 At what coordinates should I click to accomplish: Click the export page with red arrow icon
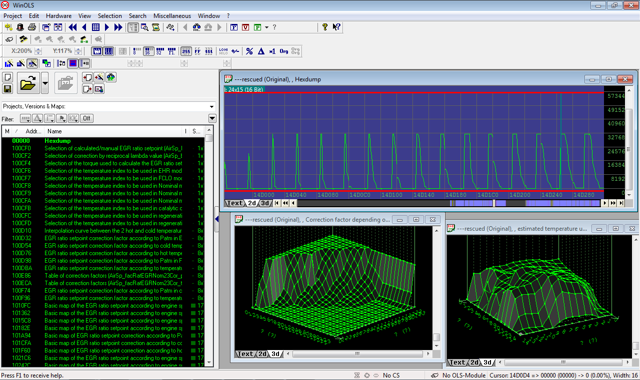click(87, 89)
